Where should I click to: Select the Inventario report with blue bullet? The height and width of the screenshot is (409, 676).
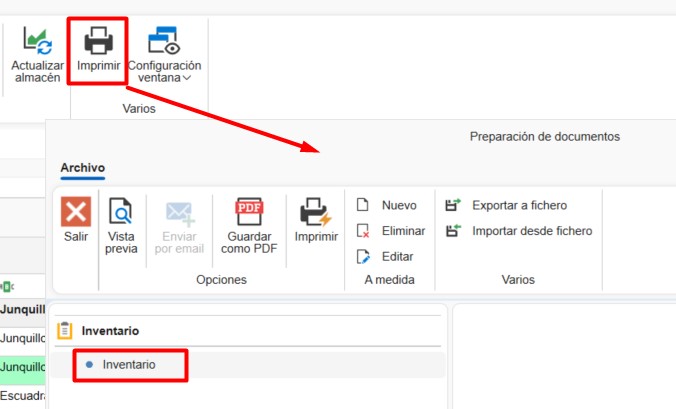coord(129,365)
